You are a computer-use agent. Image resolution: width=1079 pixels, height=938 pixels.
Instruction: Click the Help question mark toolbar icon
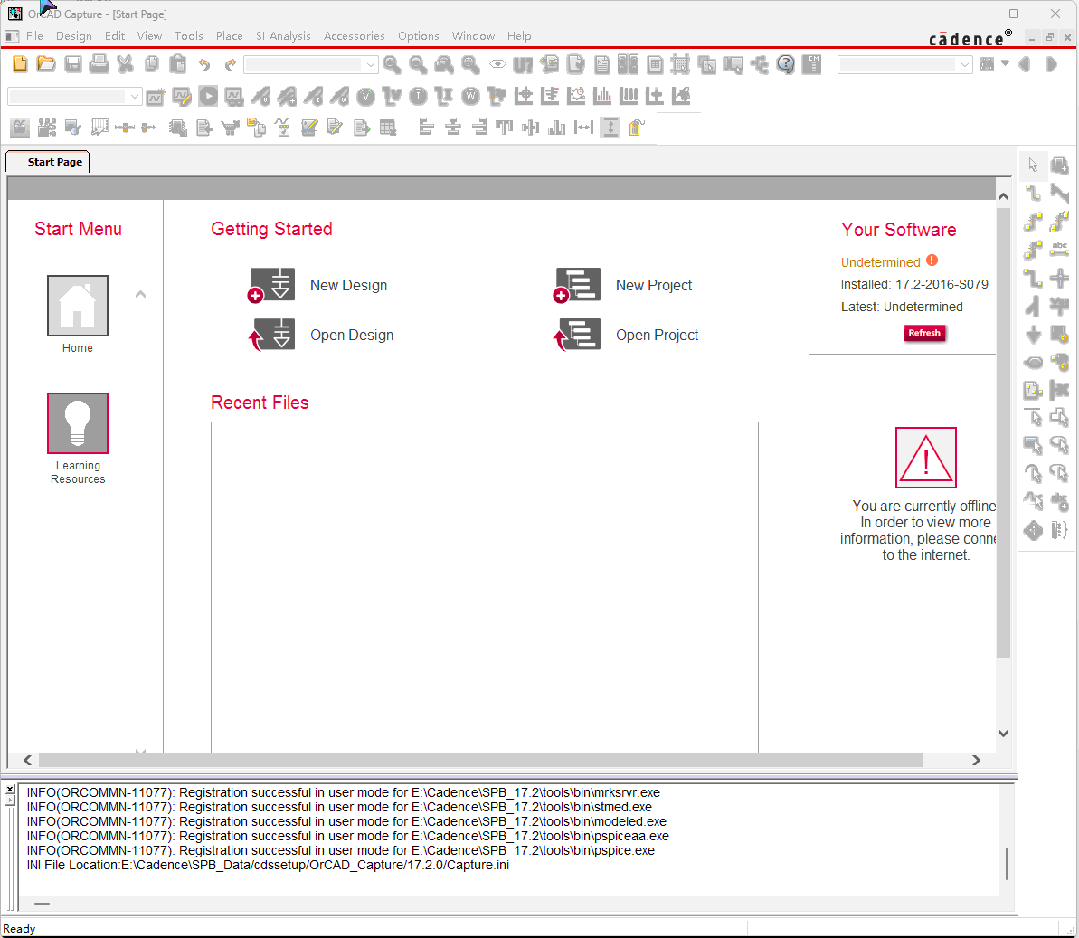coord(785,65)
